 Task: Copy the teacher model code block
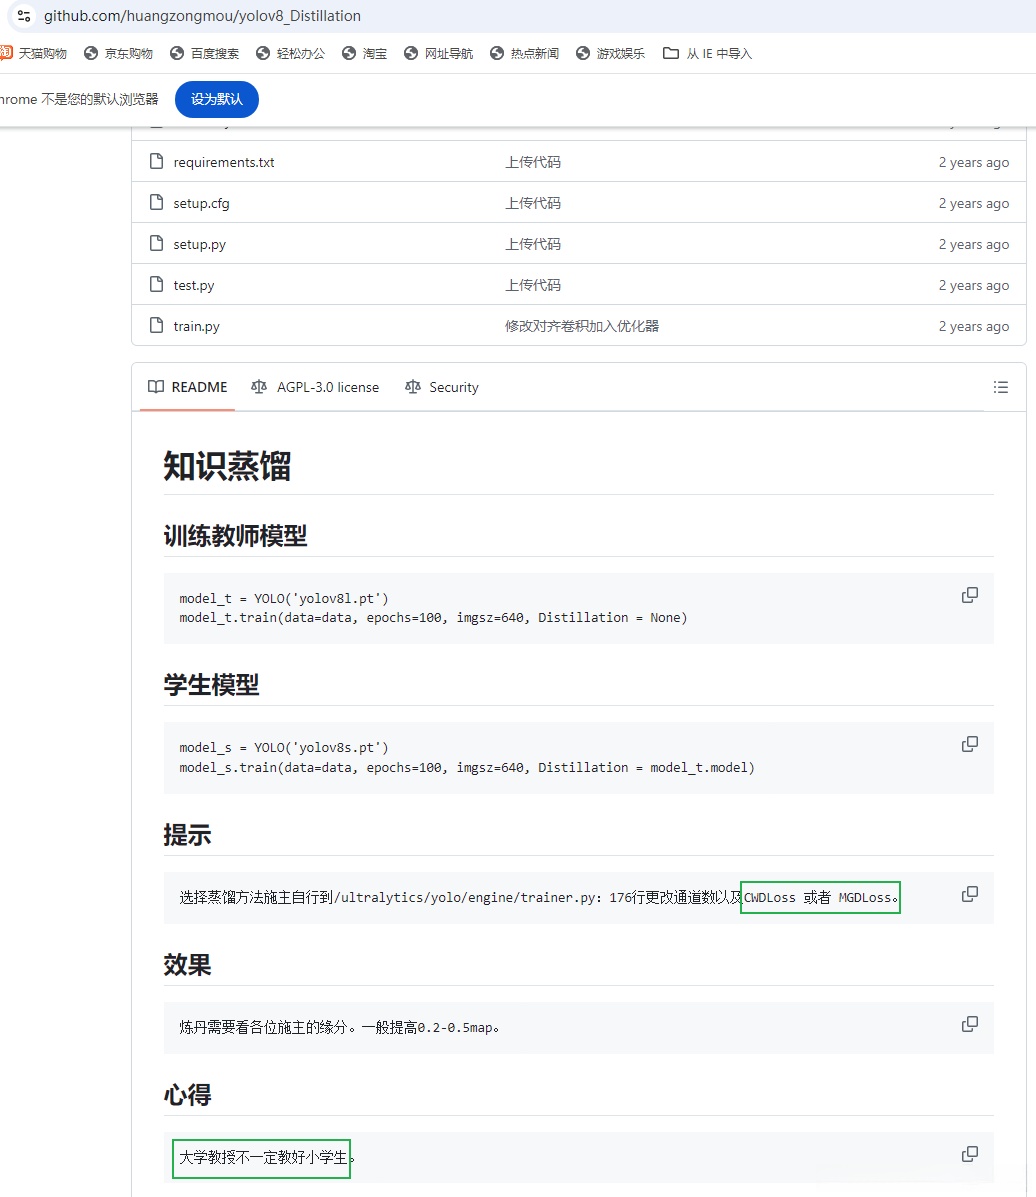coord(970,595)
